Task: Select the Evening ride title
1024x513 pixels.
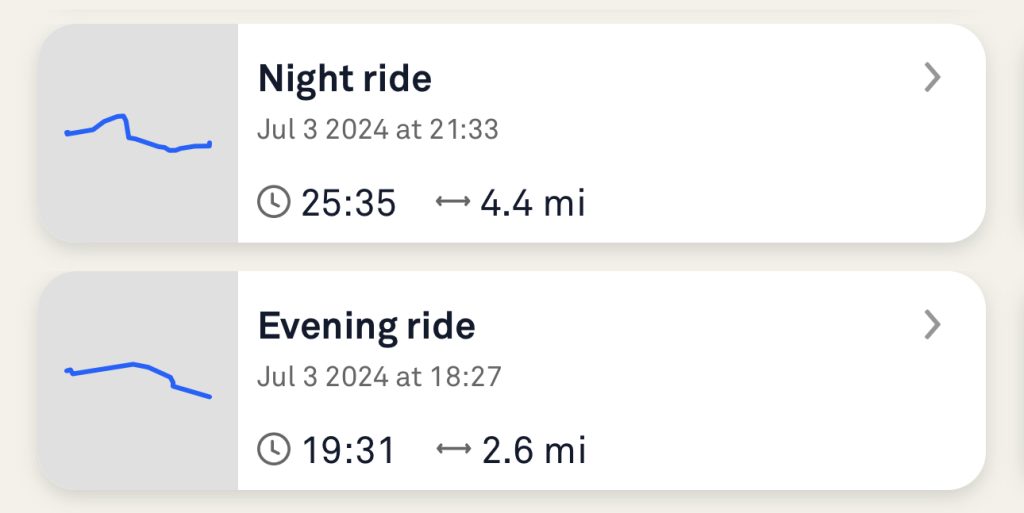Action: pos(366,326)
